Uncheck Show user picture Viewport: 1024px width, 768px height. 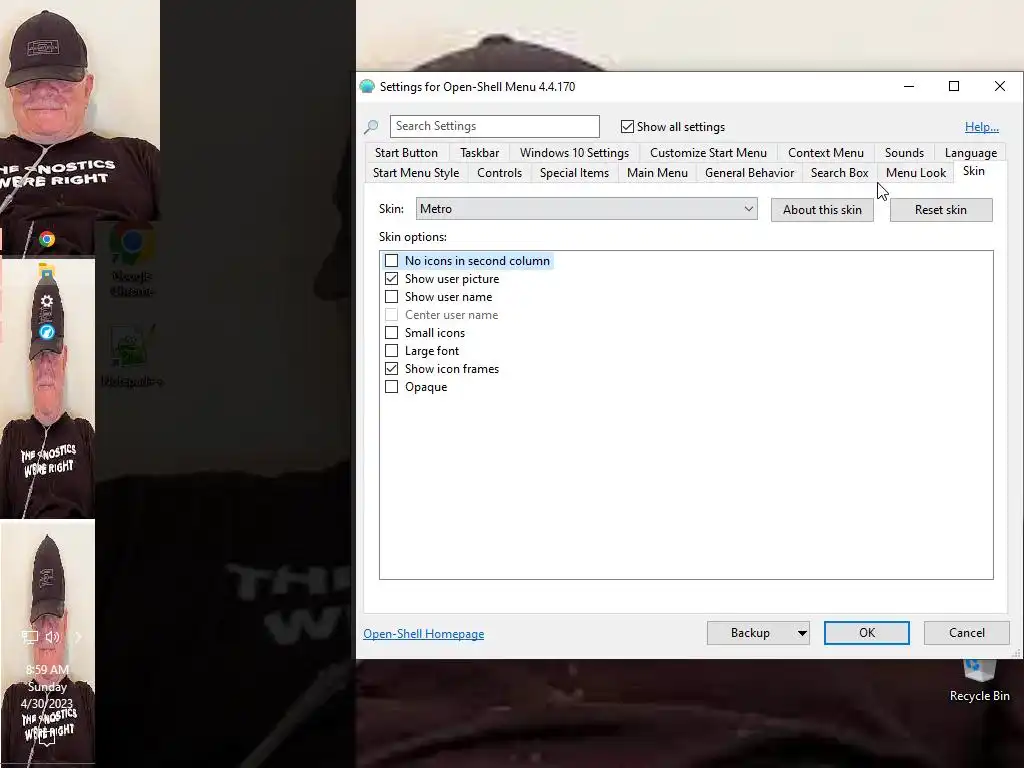[391, 279]
